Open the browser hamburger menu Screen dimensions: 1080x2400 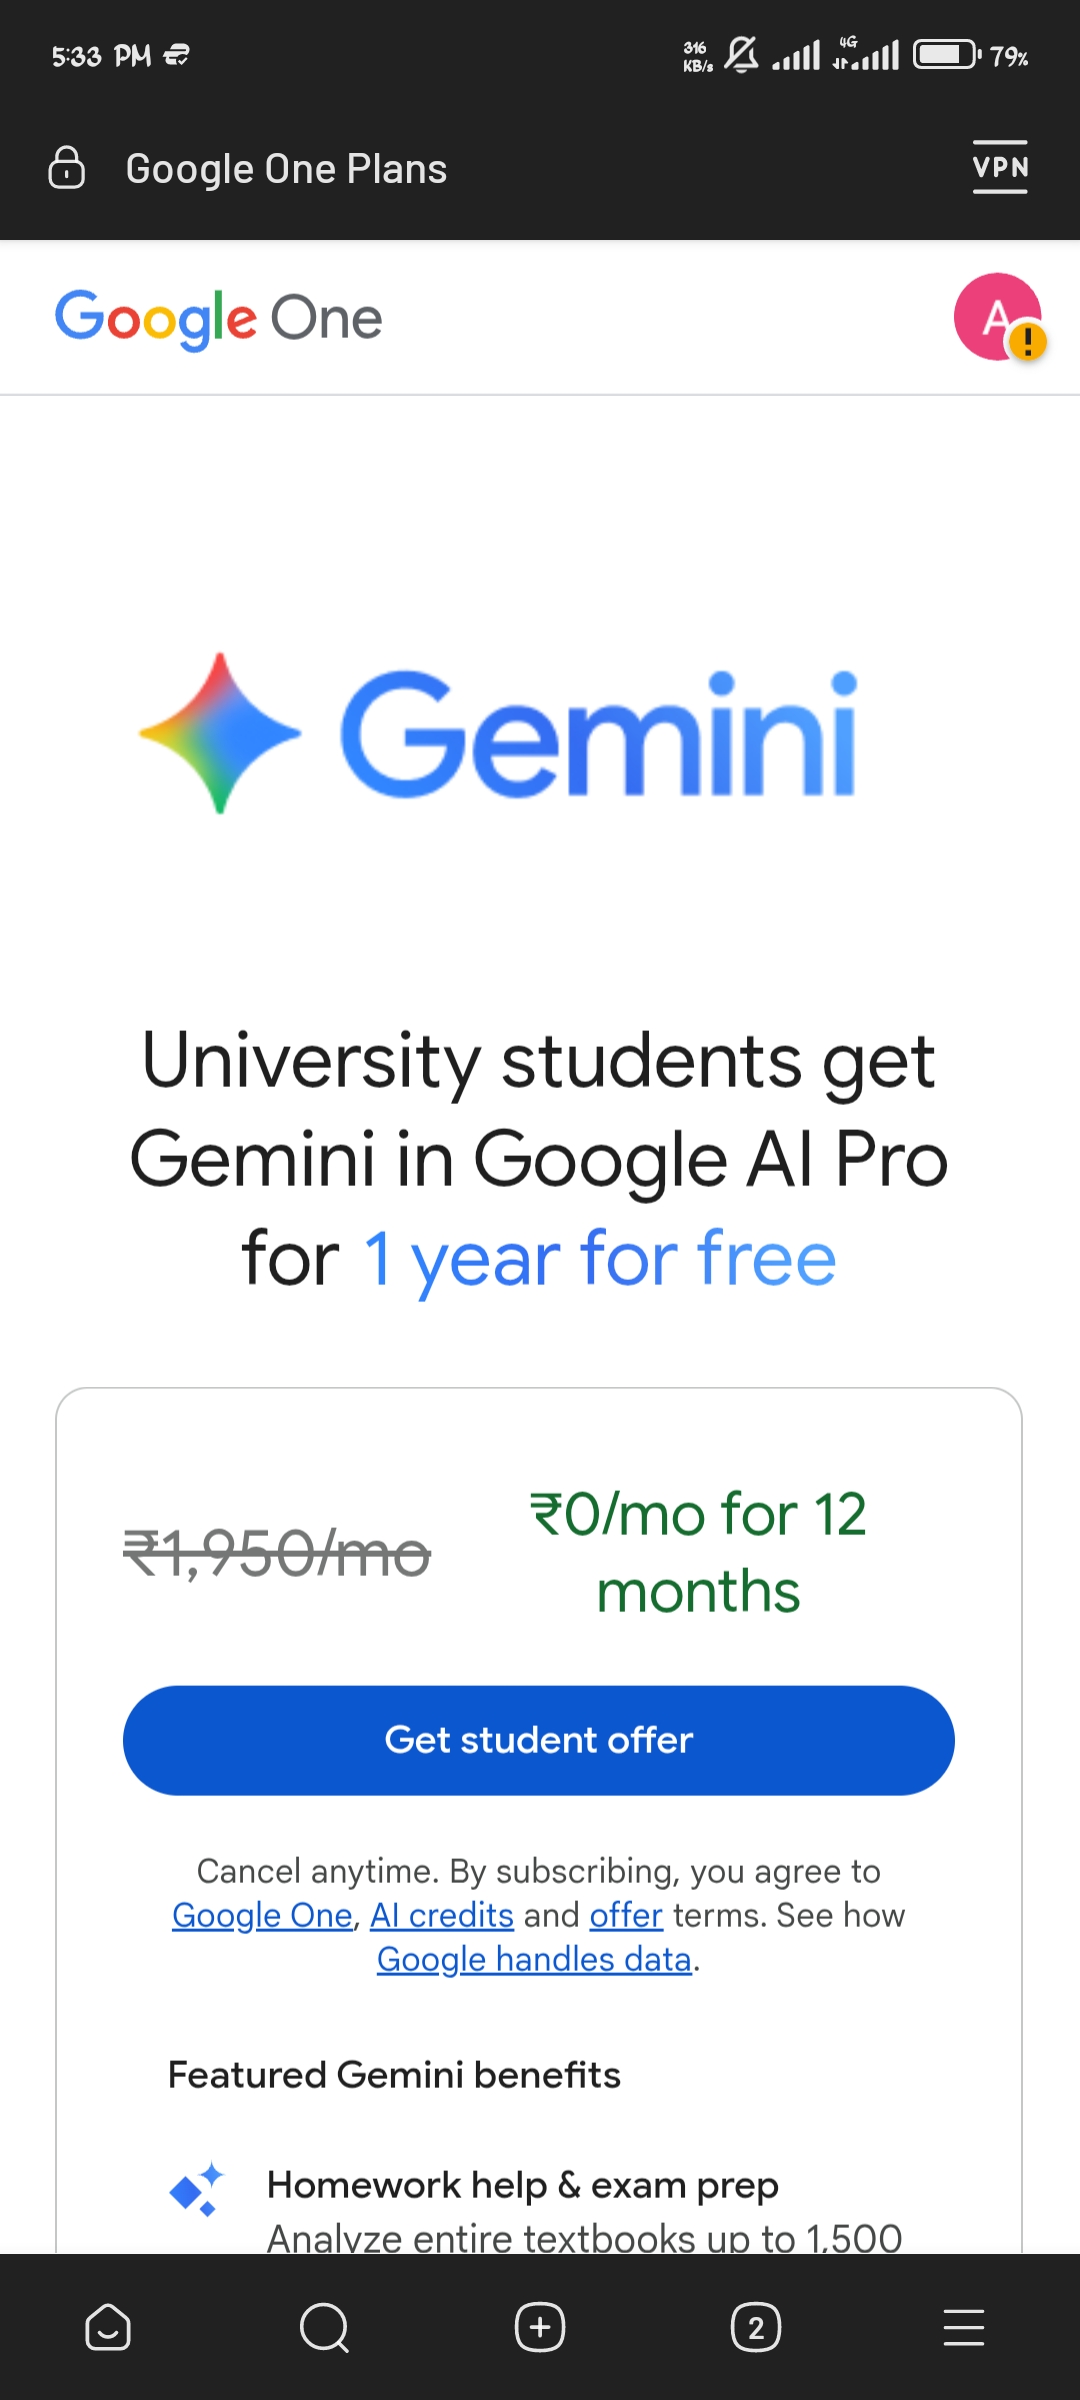[964, 2327]
